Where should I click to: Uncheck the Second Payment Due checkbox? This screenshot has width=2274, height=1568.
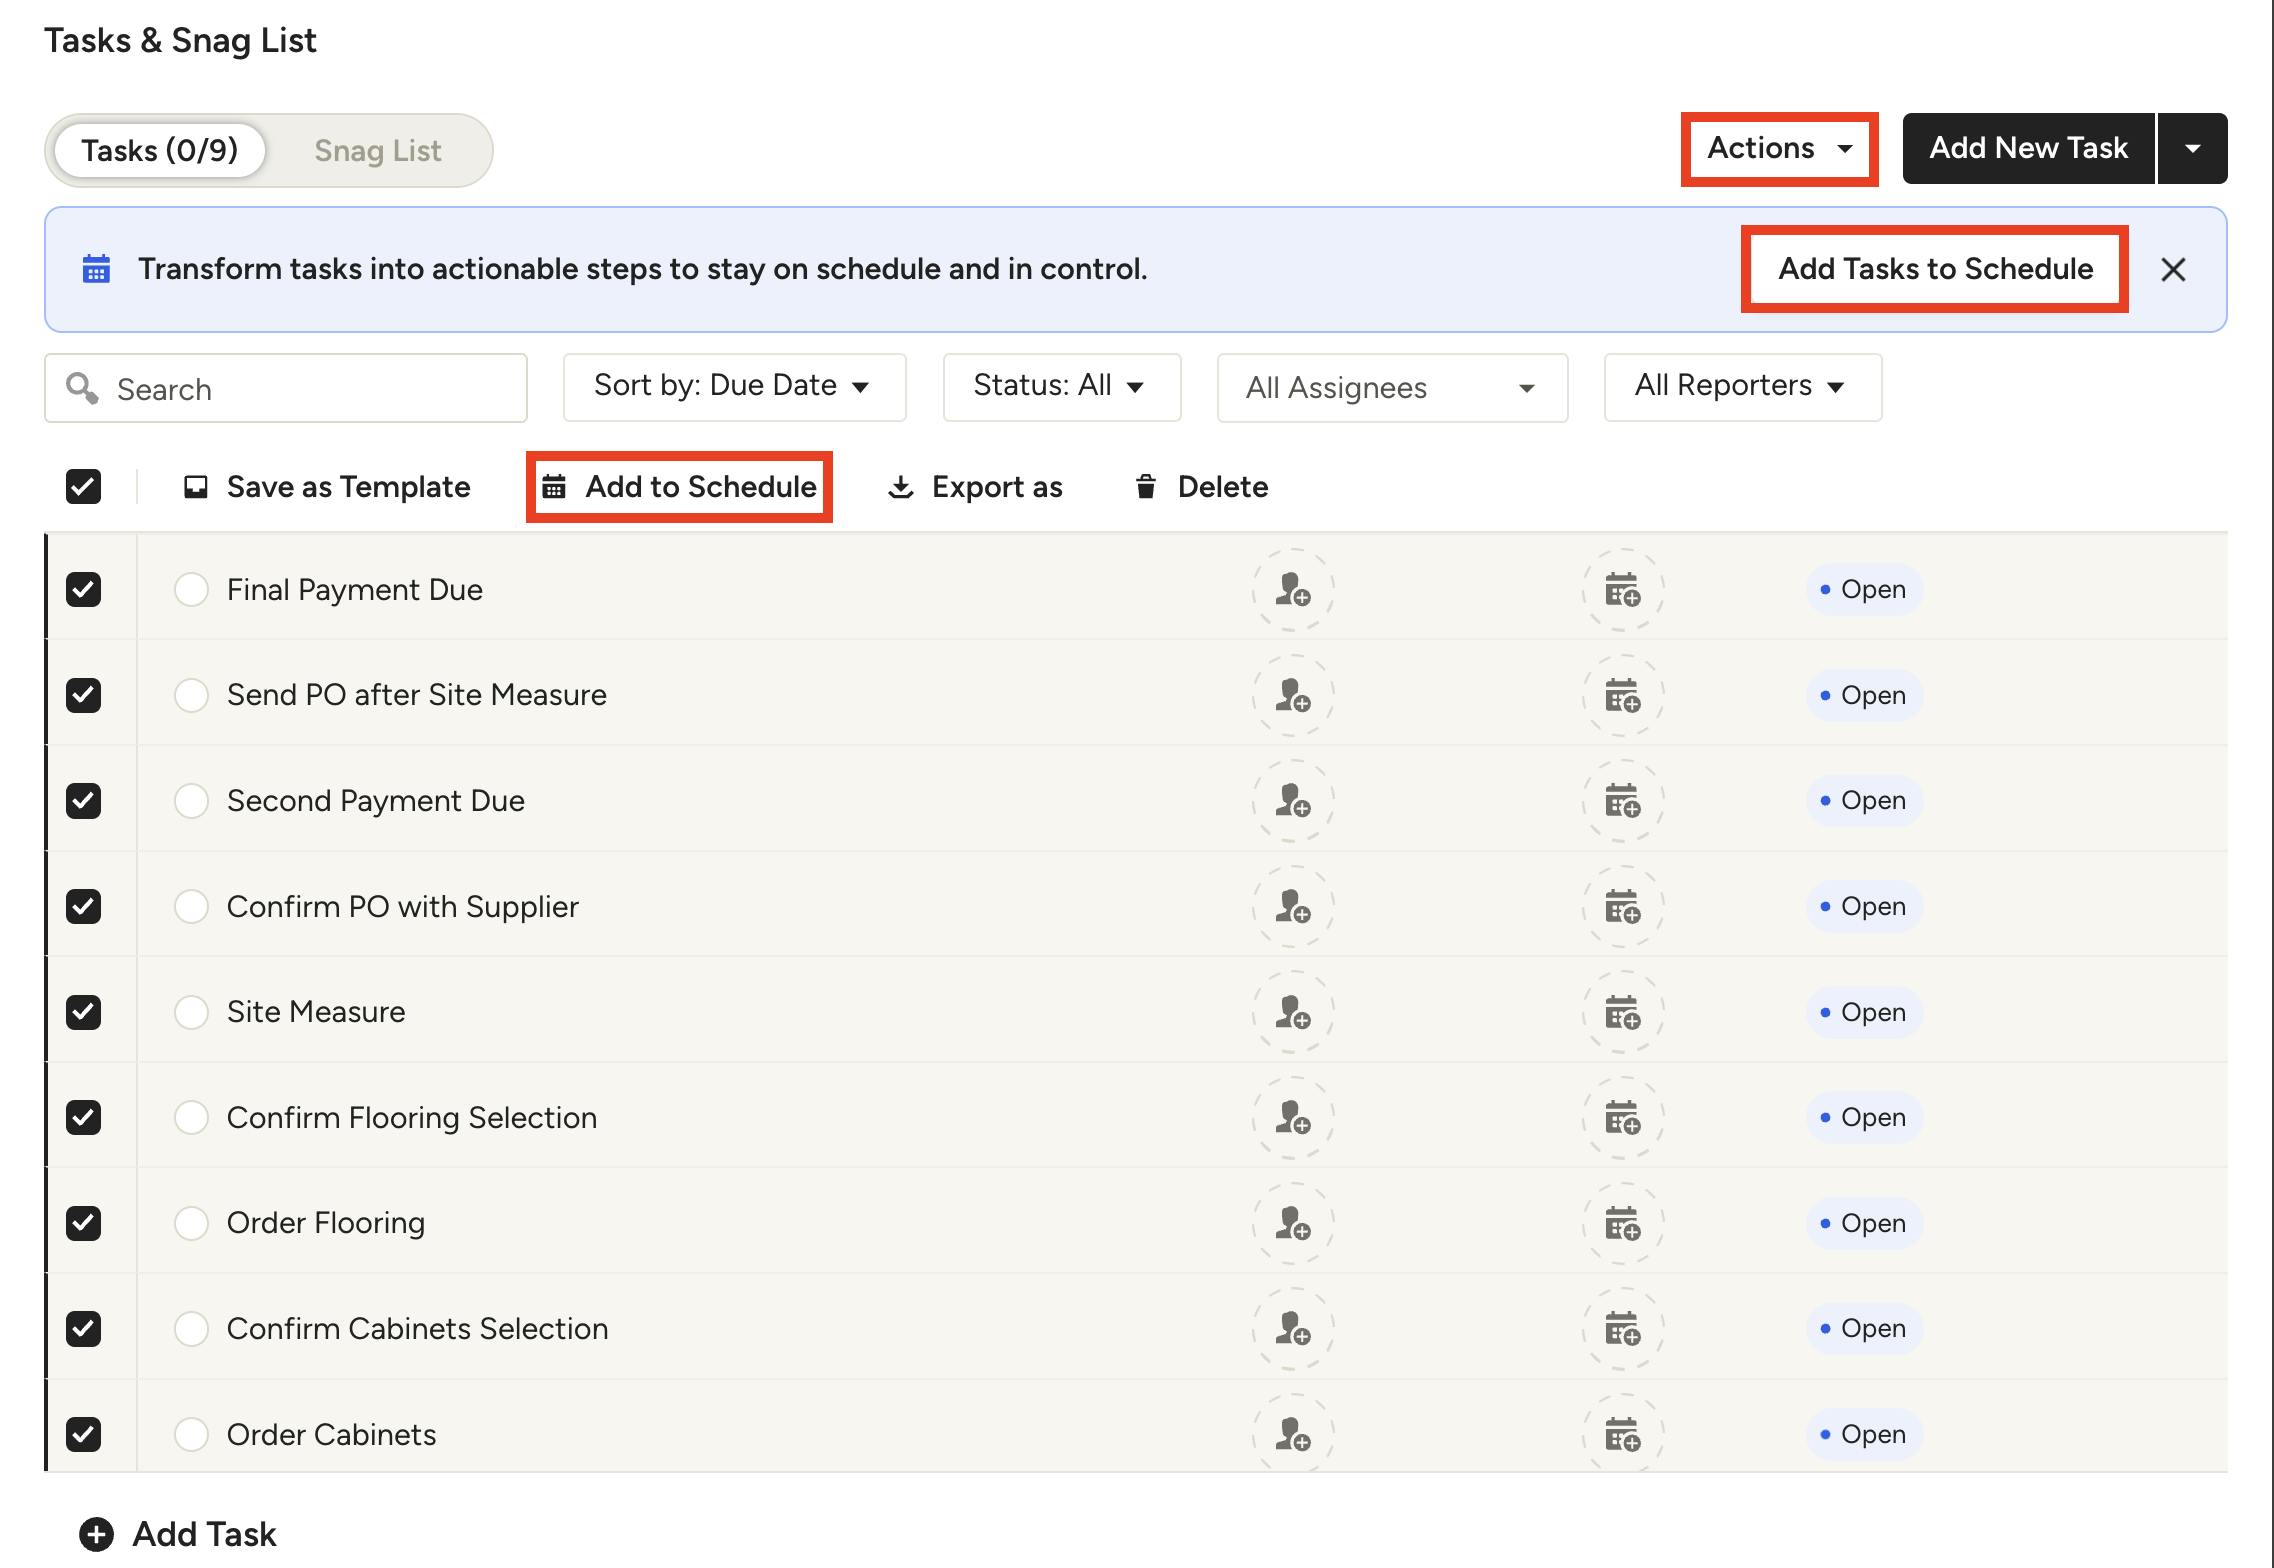[x=84, y=801]
